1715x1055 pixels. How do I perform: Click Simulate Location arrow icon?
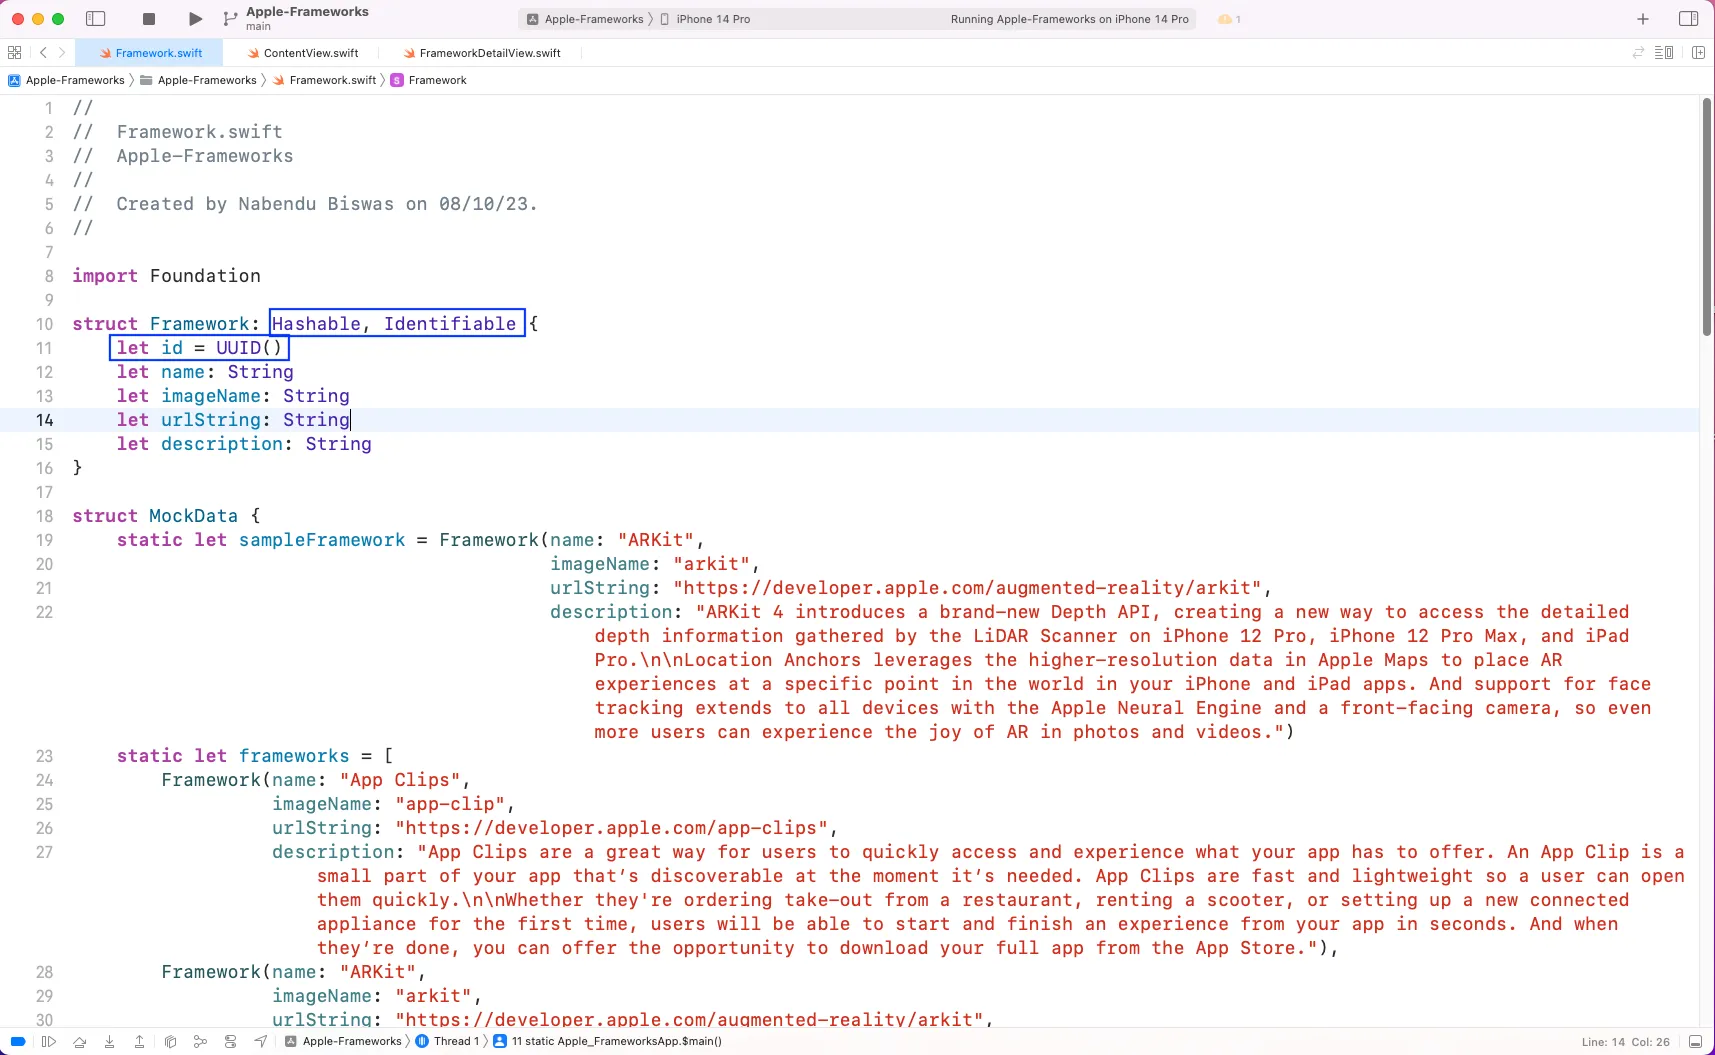coord(260,1041)
